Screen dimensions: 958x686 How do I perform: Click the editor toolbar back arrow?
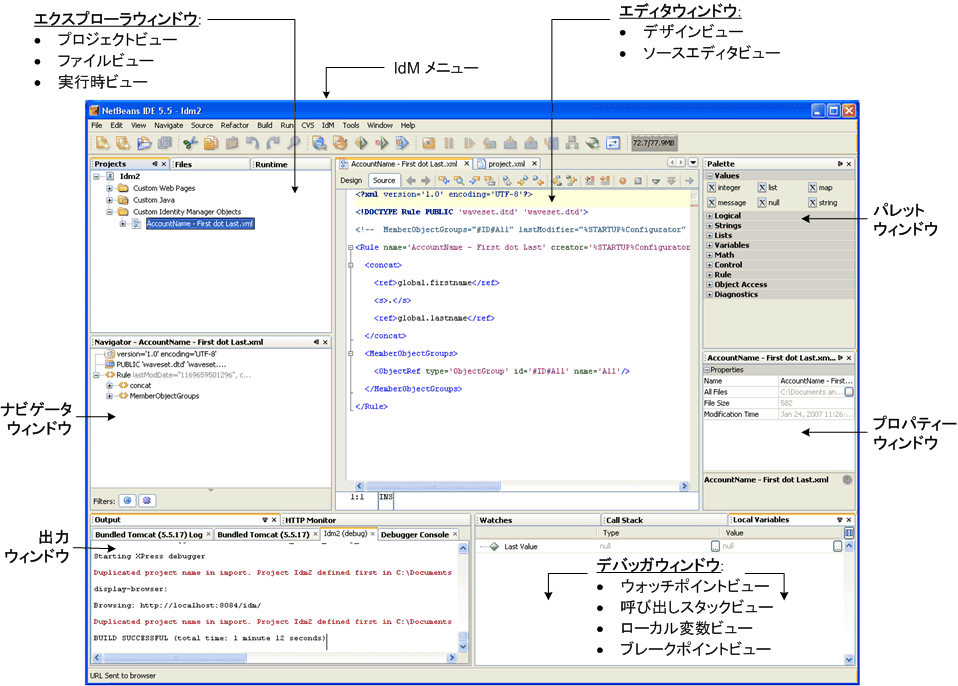(x=411, y=181)
